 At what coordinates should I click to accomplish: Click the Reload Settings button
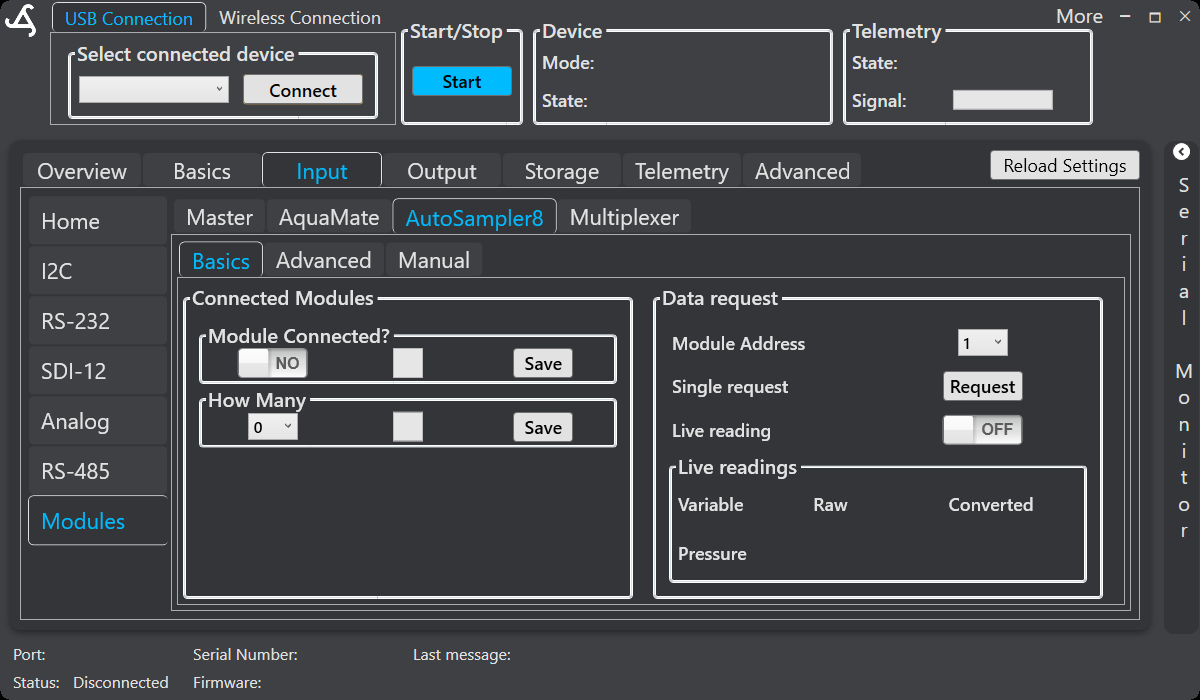(x=1065, y=165)
